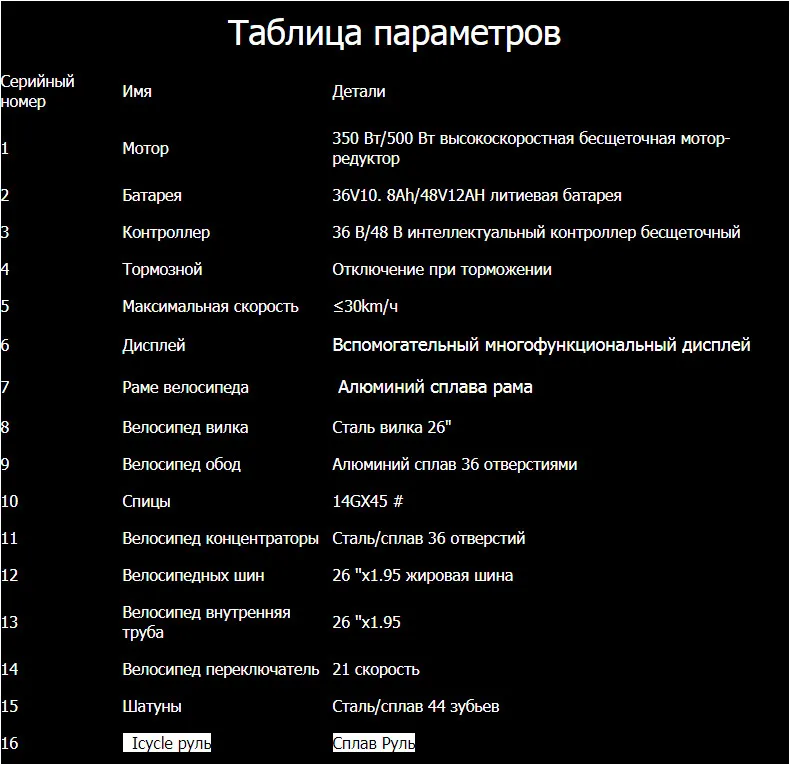Click the 'Спицы' name cell
This screenshot has height=764, width=790.
click(x=146, y=501)
